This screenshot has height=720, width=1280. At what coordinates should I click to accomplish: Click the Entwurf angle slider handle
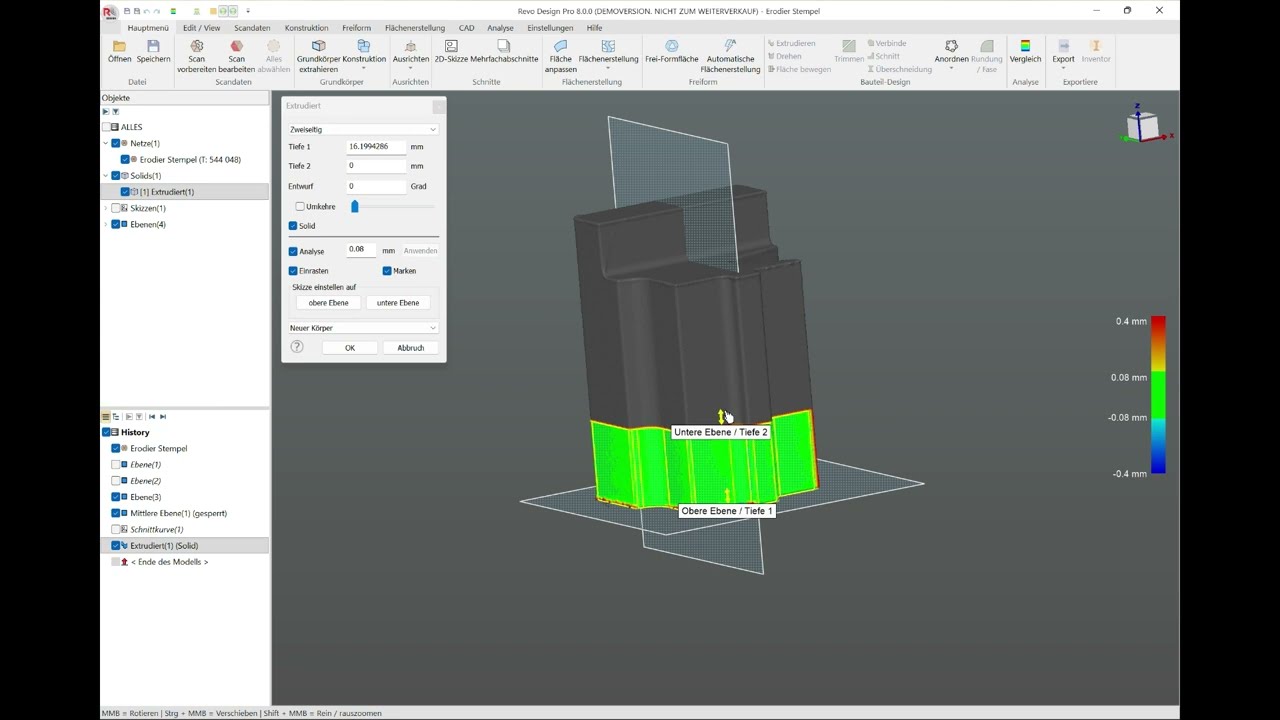pyautogui.click(x=354, y=206)
